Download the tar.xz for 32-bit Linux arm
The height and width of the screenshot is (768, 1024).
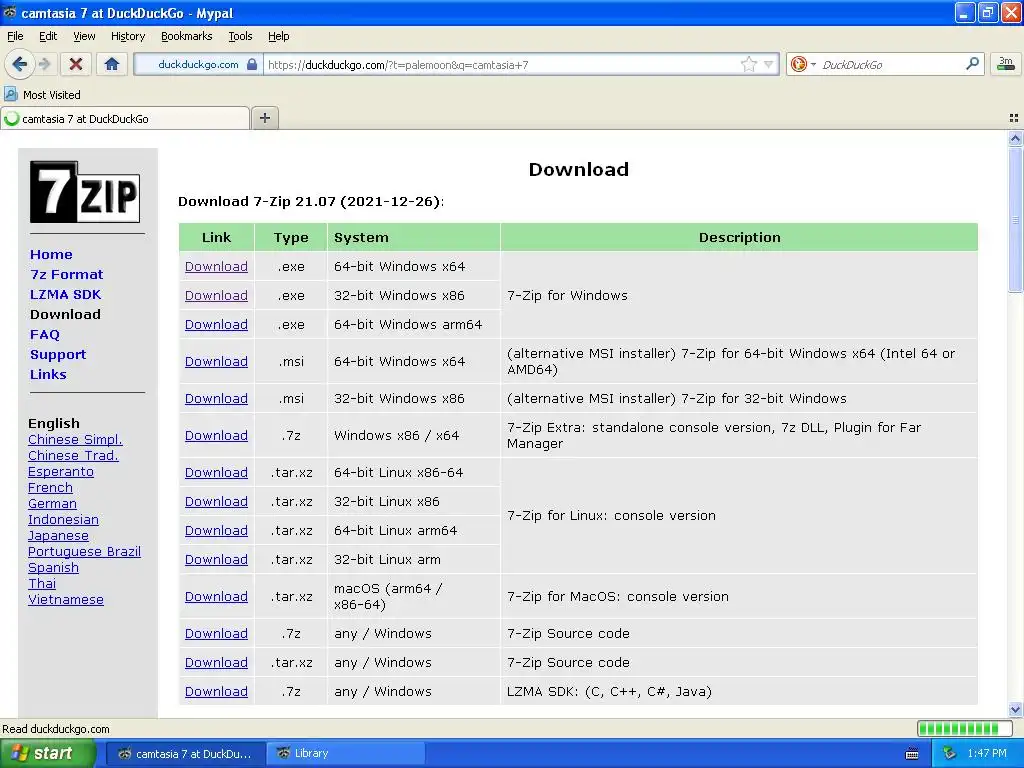216,560
